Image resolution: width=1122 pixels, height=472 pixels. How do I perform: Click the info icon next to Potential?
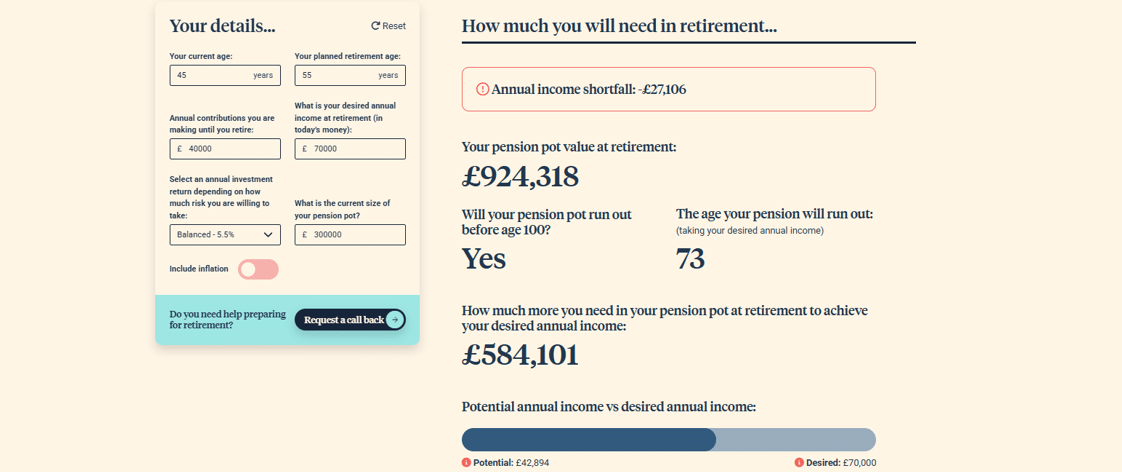466,463
